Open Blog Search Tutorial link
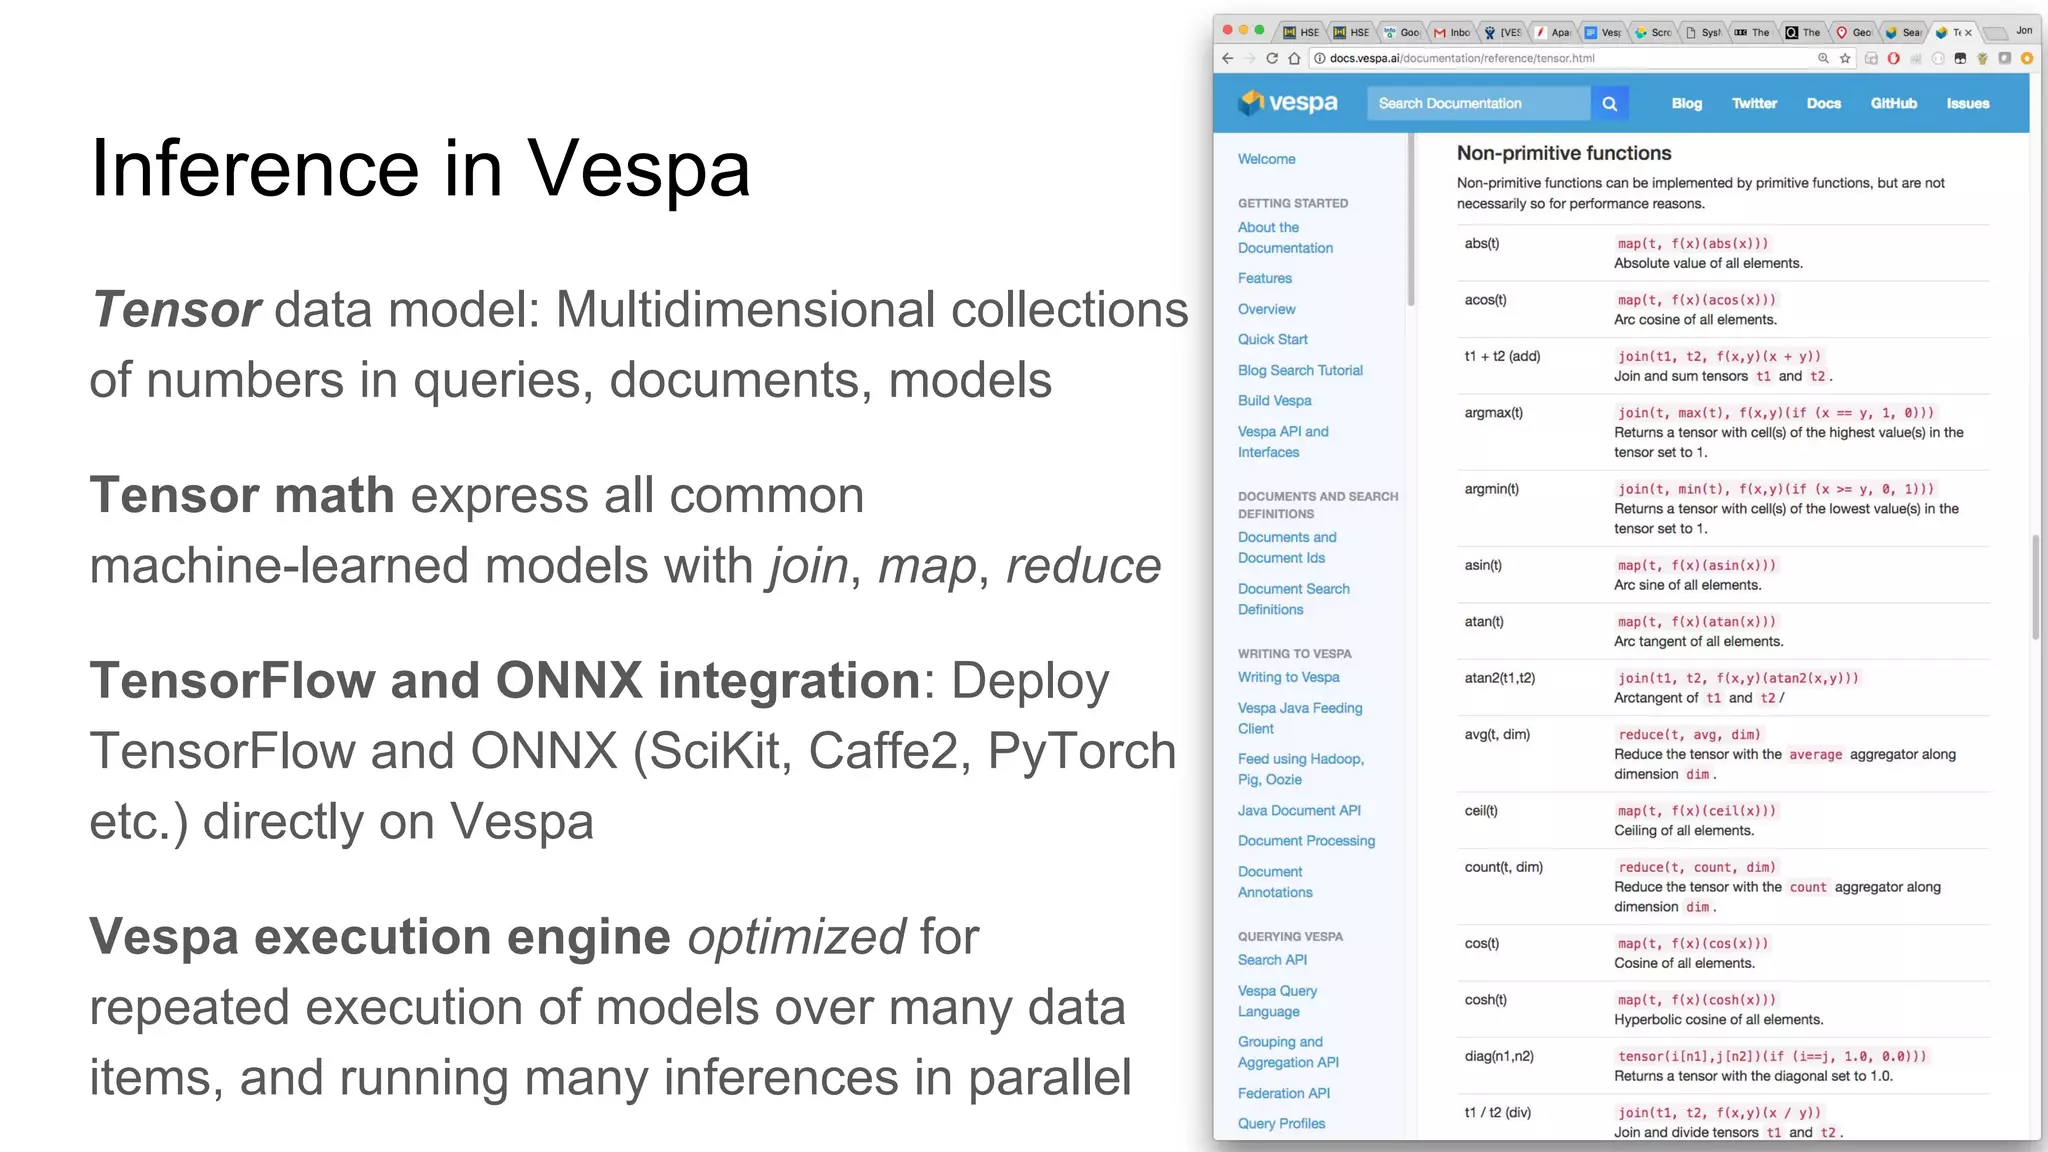The height and width of the screenshot is (1152, 2048). tap(1300, 370)
